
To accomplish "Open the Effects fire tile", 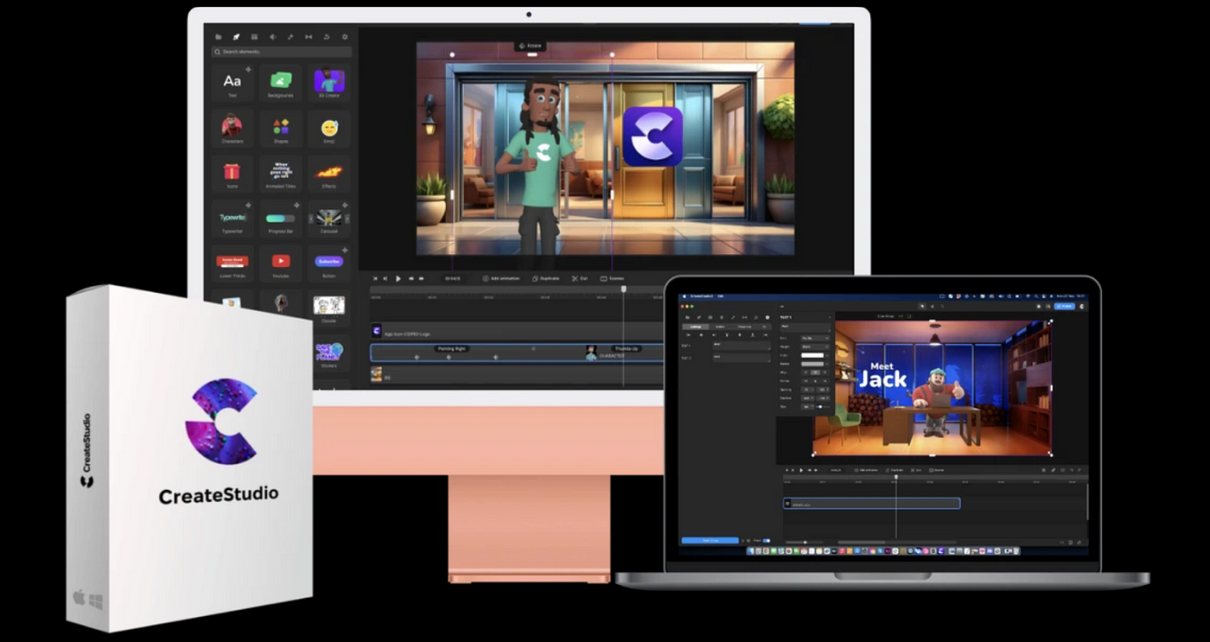I will [x=329, y=173].
